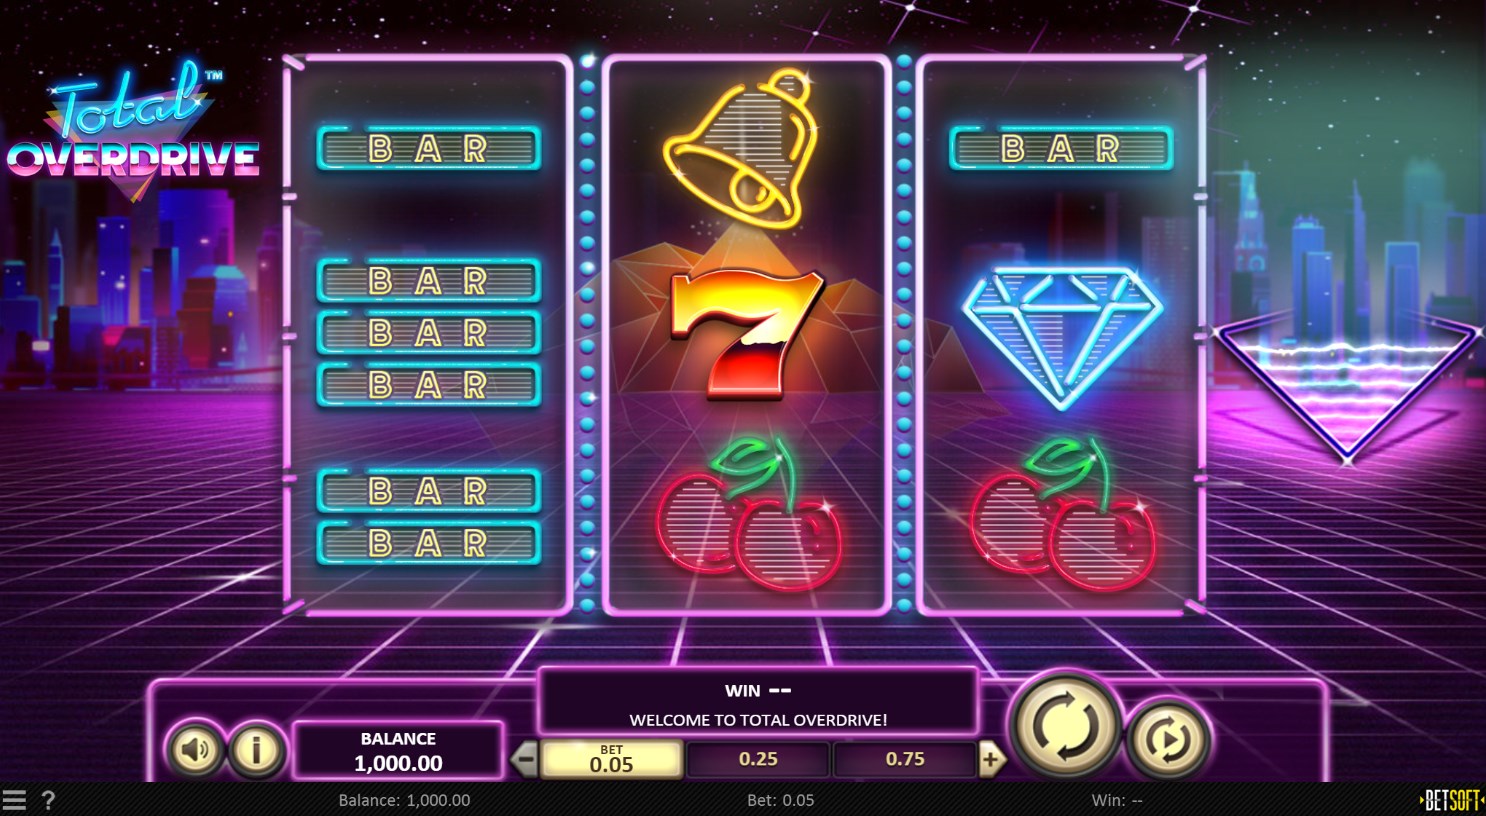
Task: Open the hamburger menu in bottom bar
Action: [14, 800]
